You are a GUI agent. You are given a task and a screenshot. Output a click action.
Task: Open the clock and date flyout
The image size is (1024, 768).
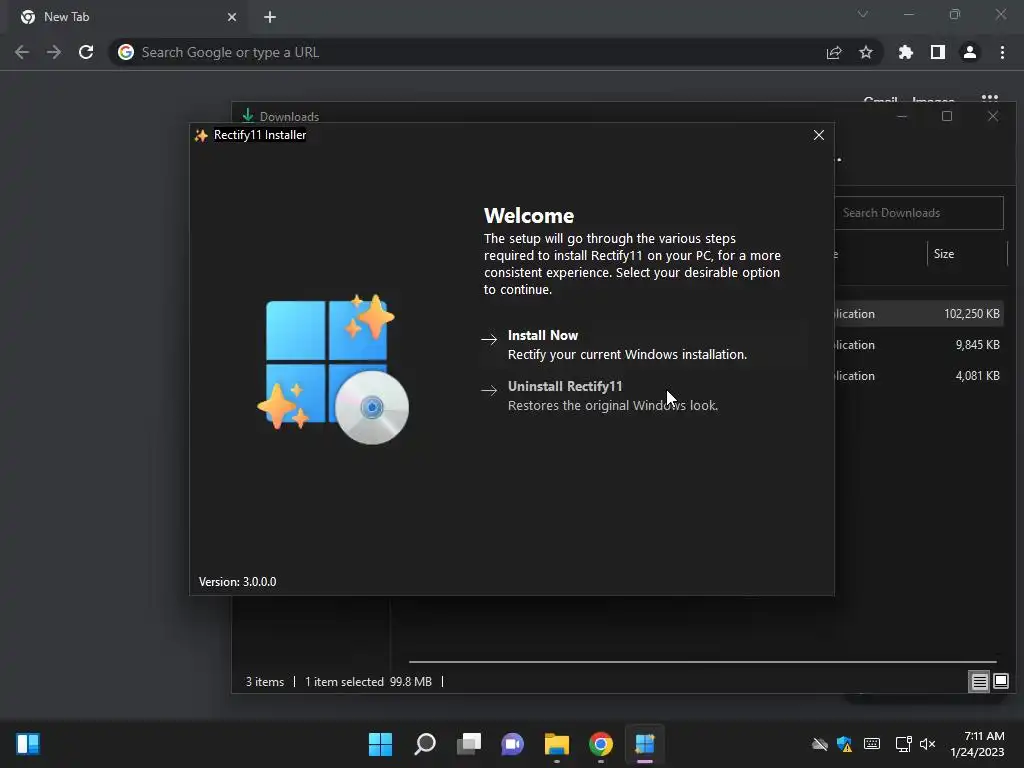tap(978, 744)
